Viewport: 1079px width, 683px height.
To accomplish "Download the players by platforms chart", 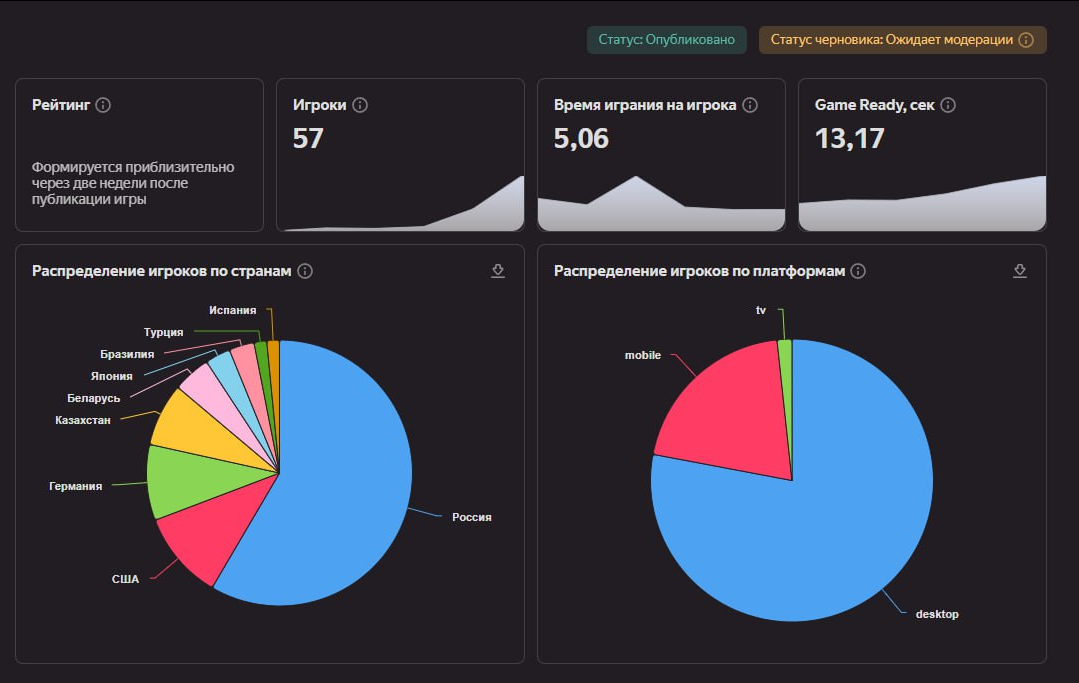I will pos(1020,271).
